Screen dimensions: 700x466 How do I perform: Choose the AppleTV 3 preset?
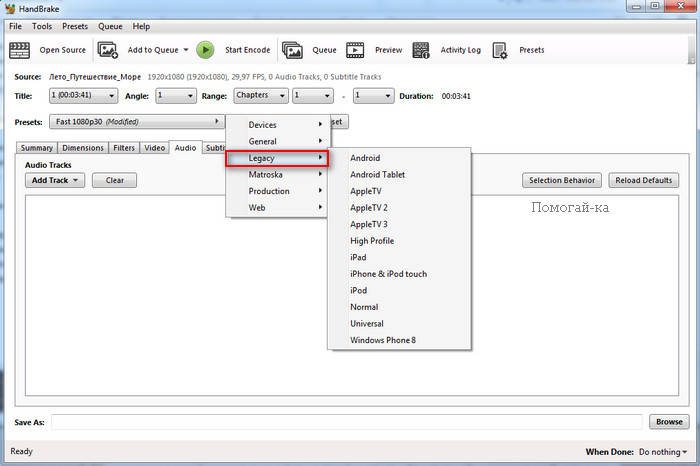pyautogui.click(x=400, y=224)
